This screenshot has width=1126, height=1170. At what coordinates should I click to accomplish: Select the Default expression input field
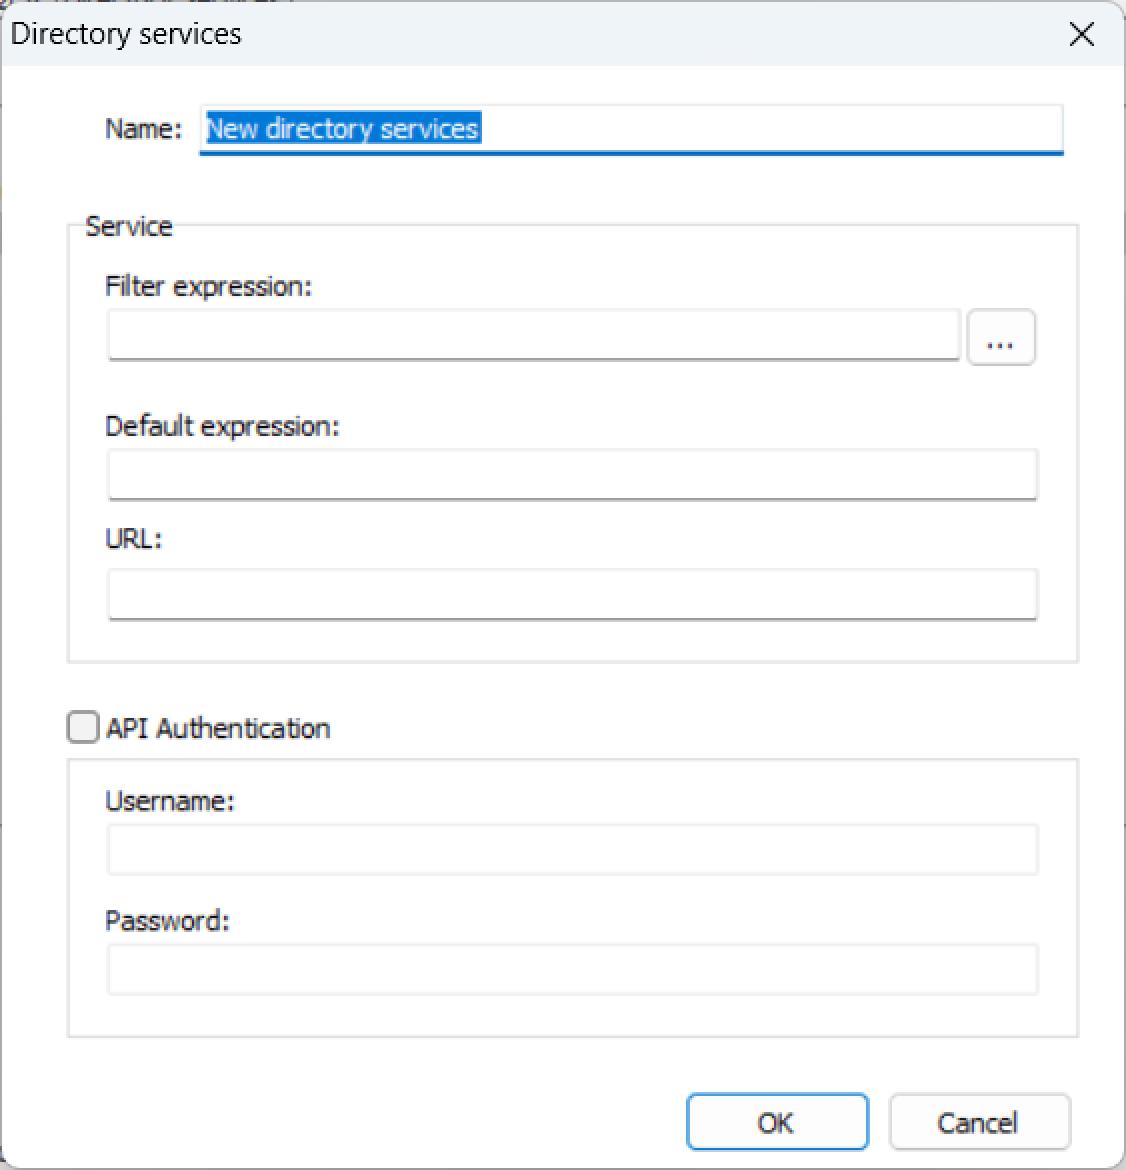pos(572,475)
